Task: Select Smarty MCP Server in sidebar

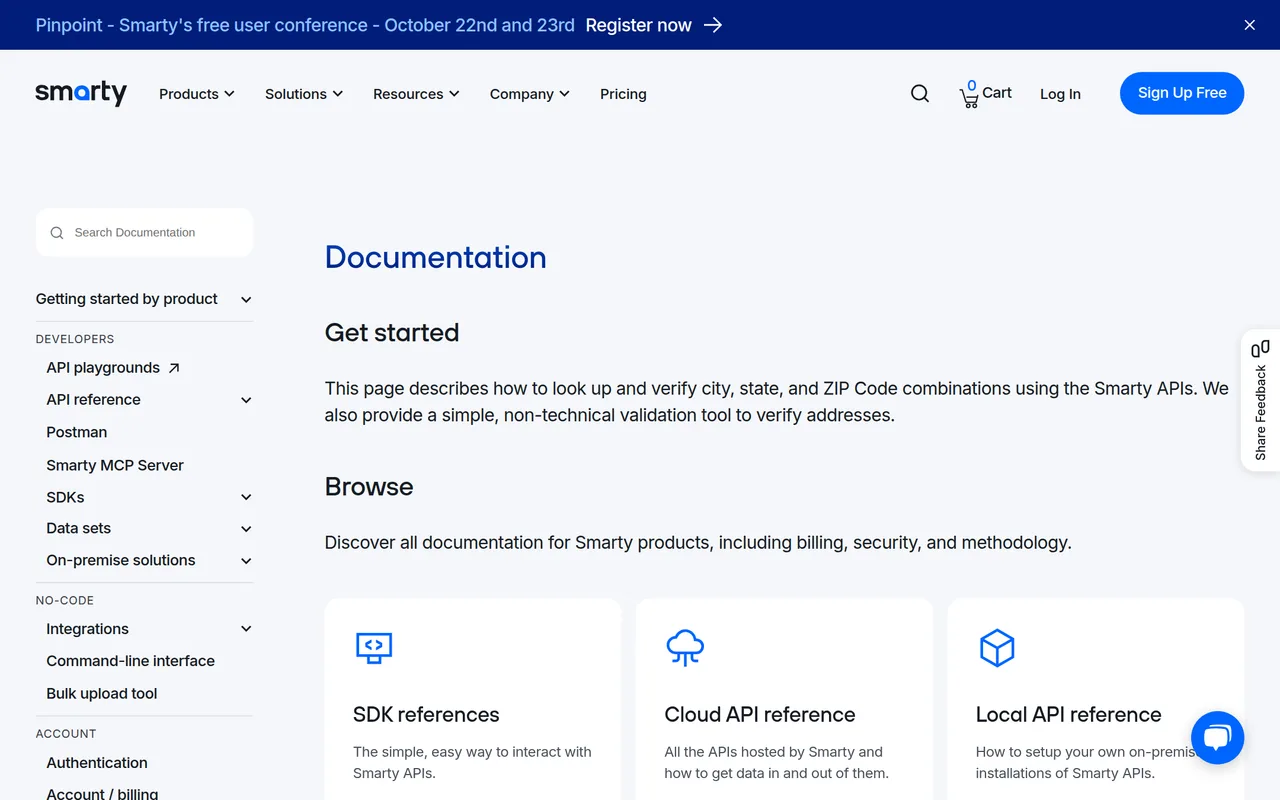Action: coord(115,465)
